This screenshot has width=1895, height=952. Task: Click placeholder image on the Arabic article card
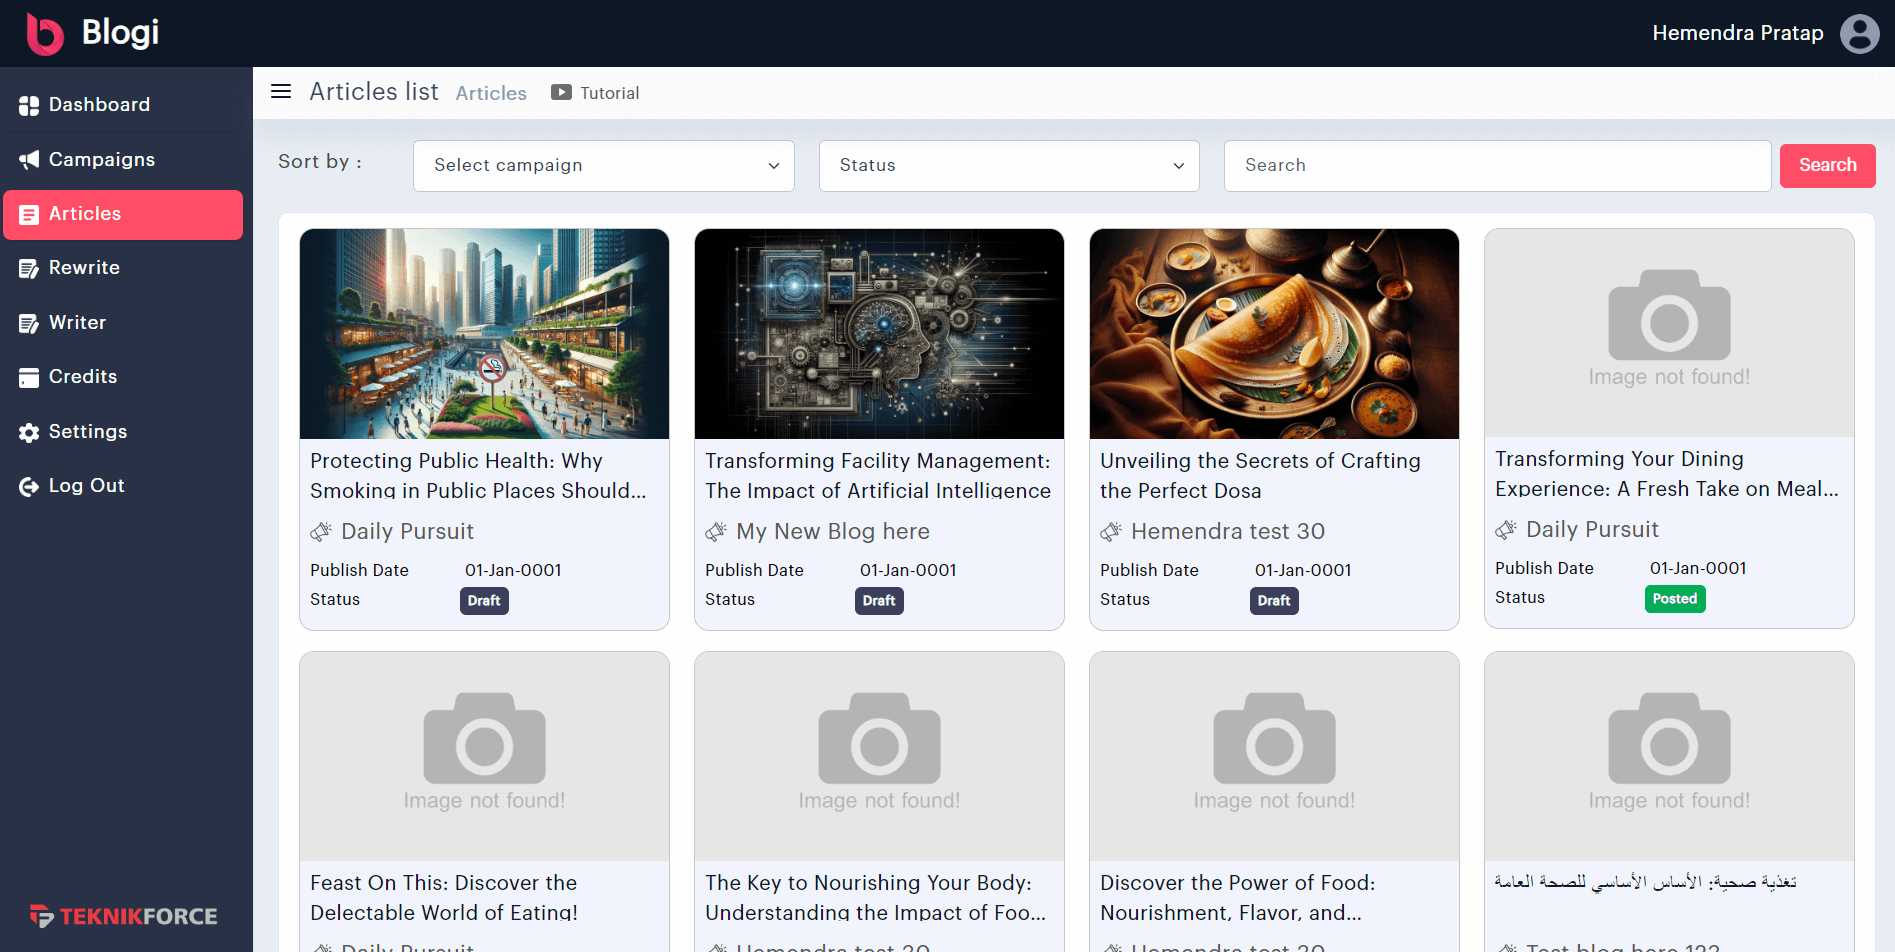1669,756
